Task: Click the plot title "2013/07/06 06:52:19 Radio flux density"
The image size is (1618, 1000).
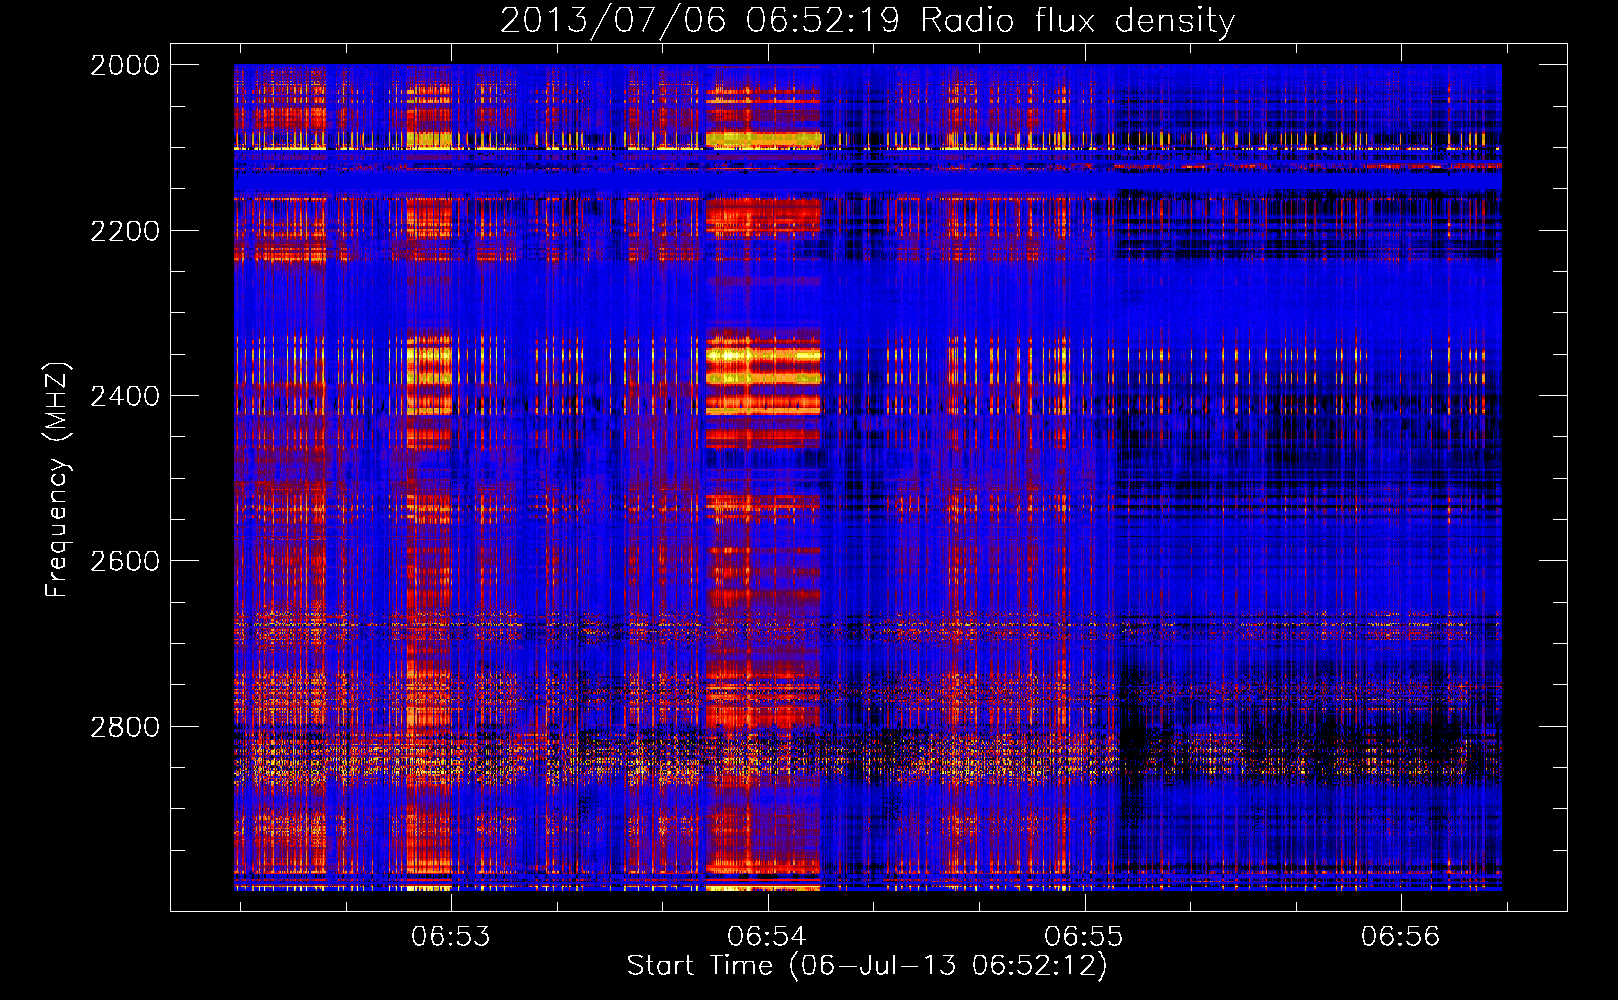Action: [867, 20]
